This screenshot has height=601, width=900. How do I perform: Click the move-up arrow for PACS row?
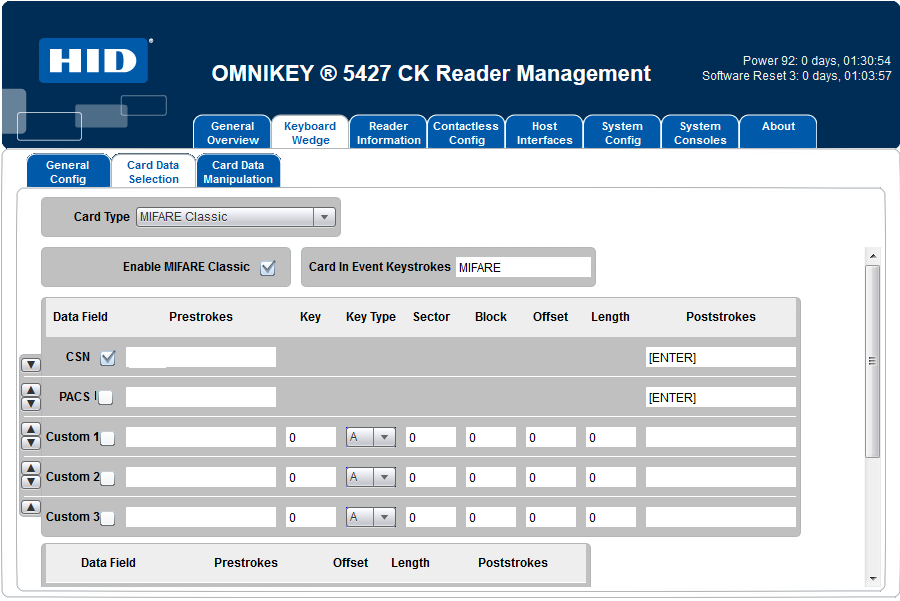click(31, 391)
